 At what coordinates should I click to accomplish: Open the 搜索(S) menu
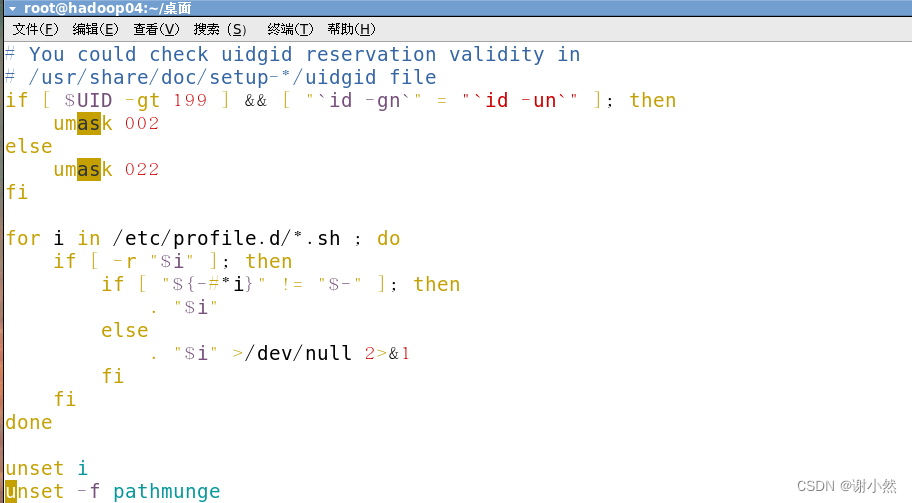pyautogui.click(x=220, y=29)
